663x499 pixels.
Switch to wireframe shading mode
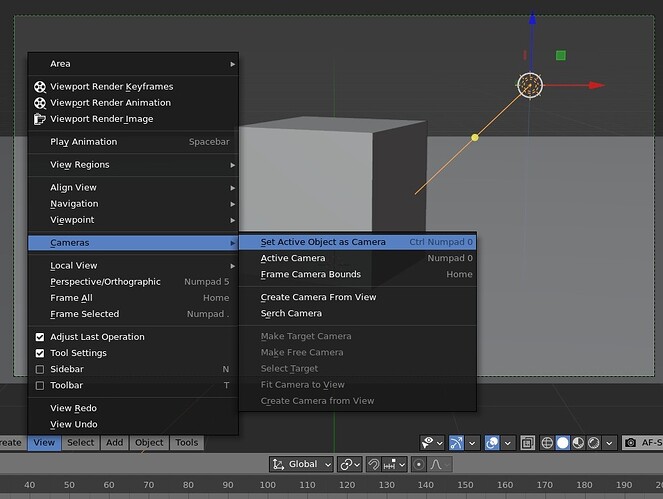pyautogui.click(x=547, y=443)
